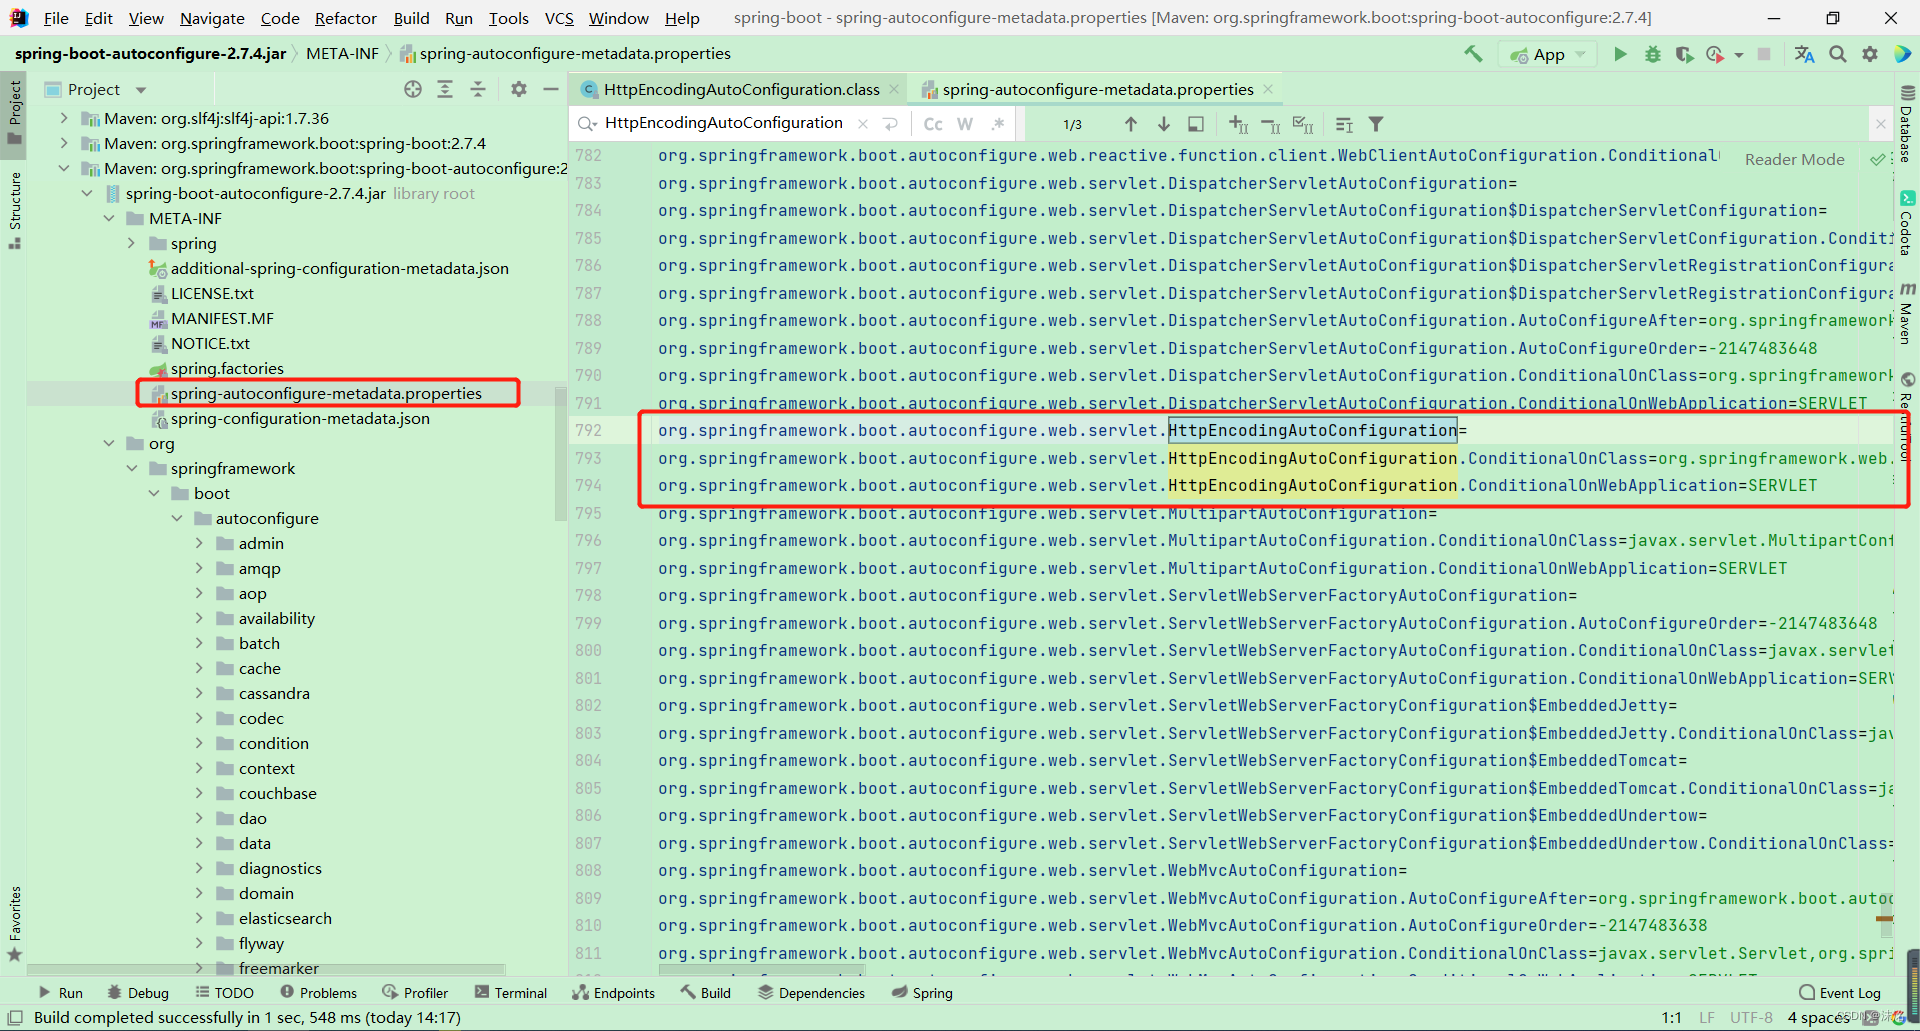The width and height of the screenshot is (1920, 1031).
Task: Run App with coverage
Action: (1686, 54)
